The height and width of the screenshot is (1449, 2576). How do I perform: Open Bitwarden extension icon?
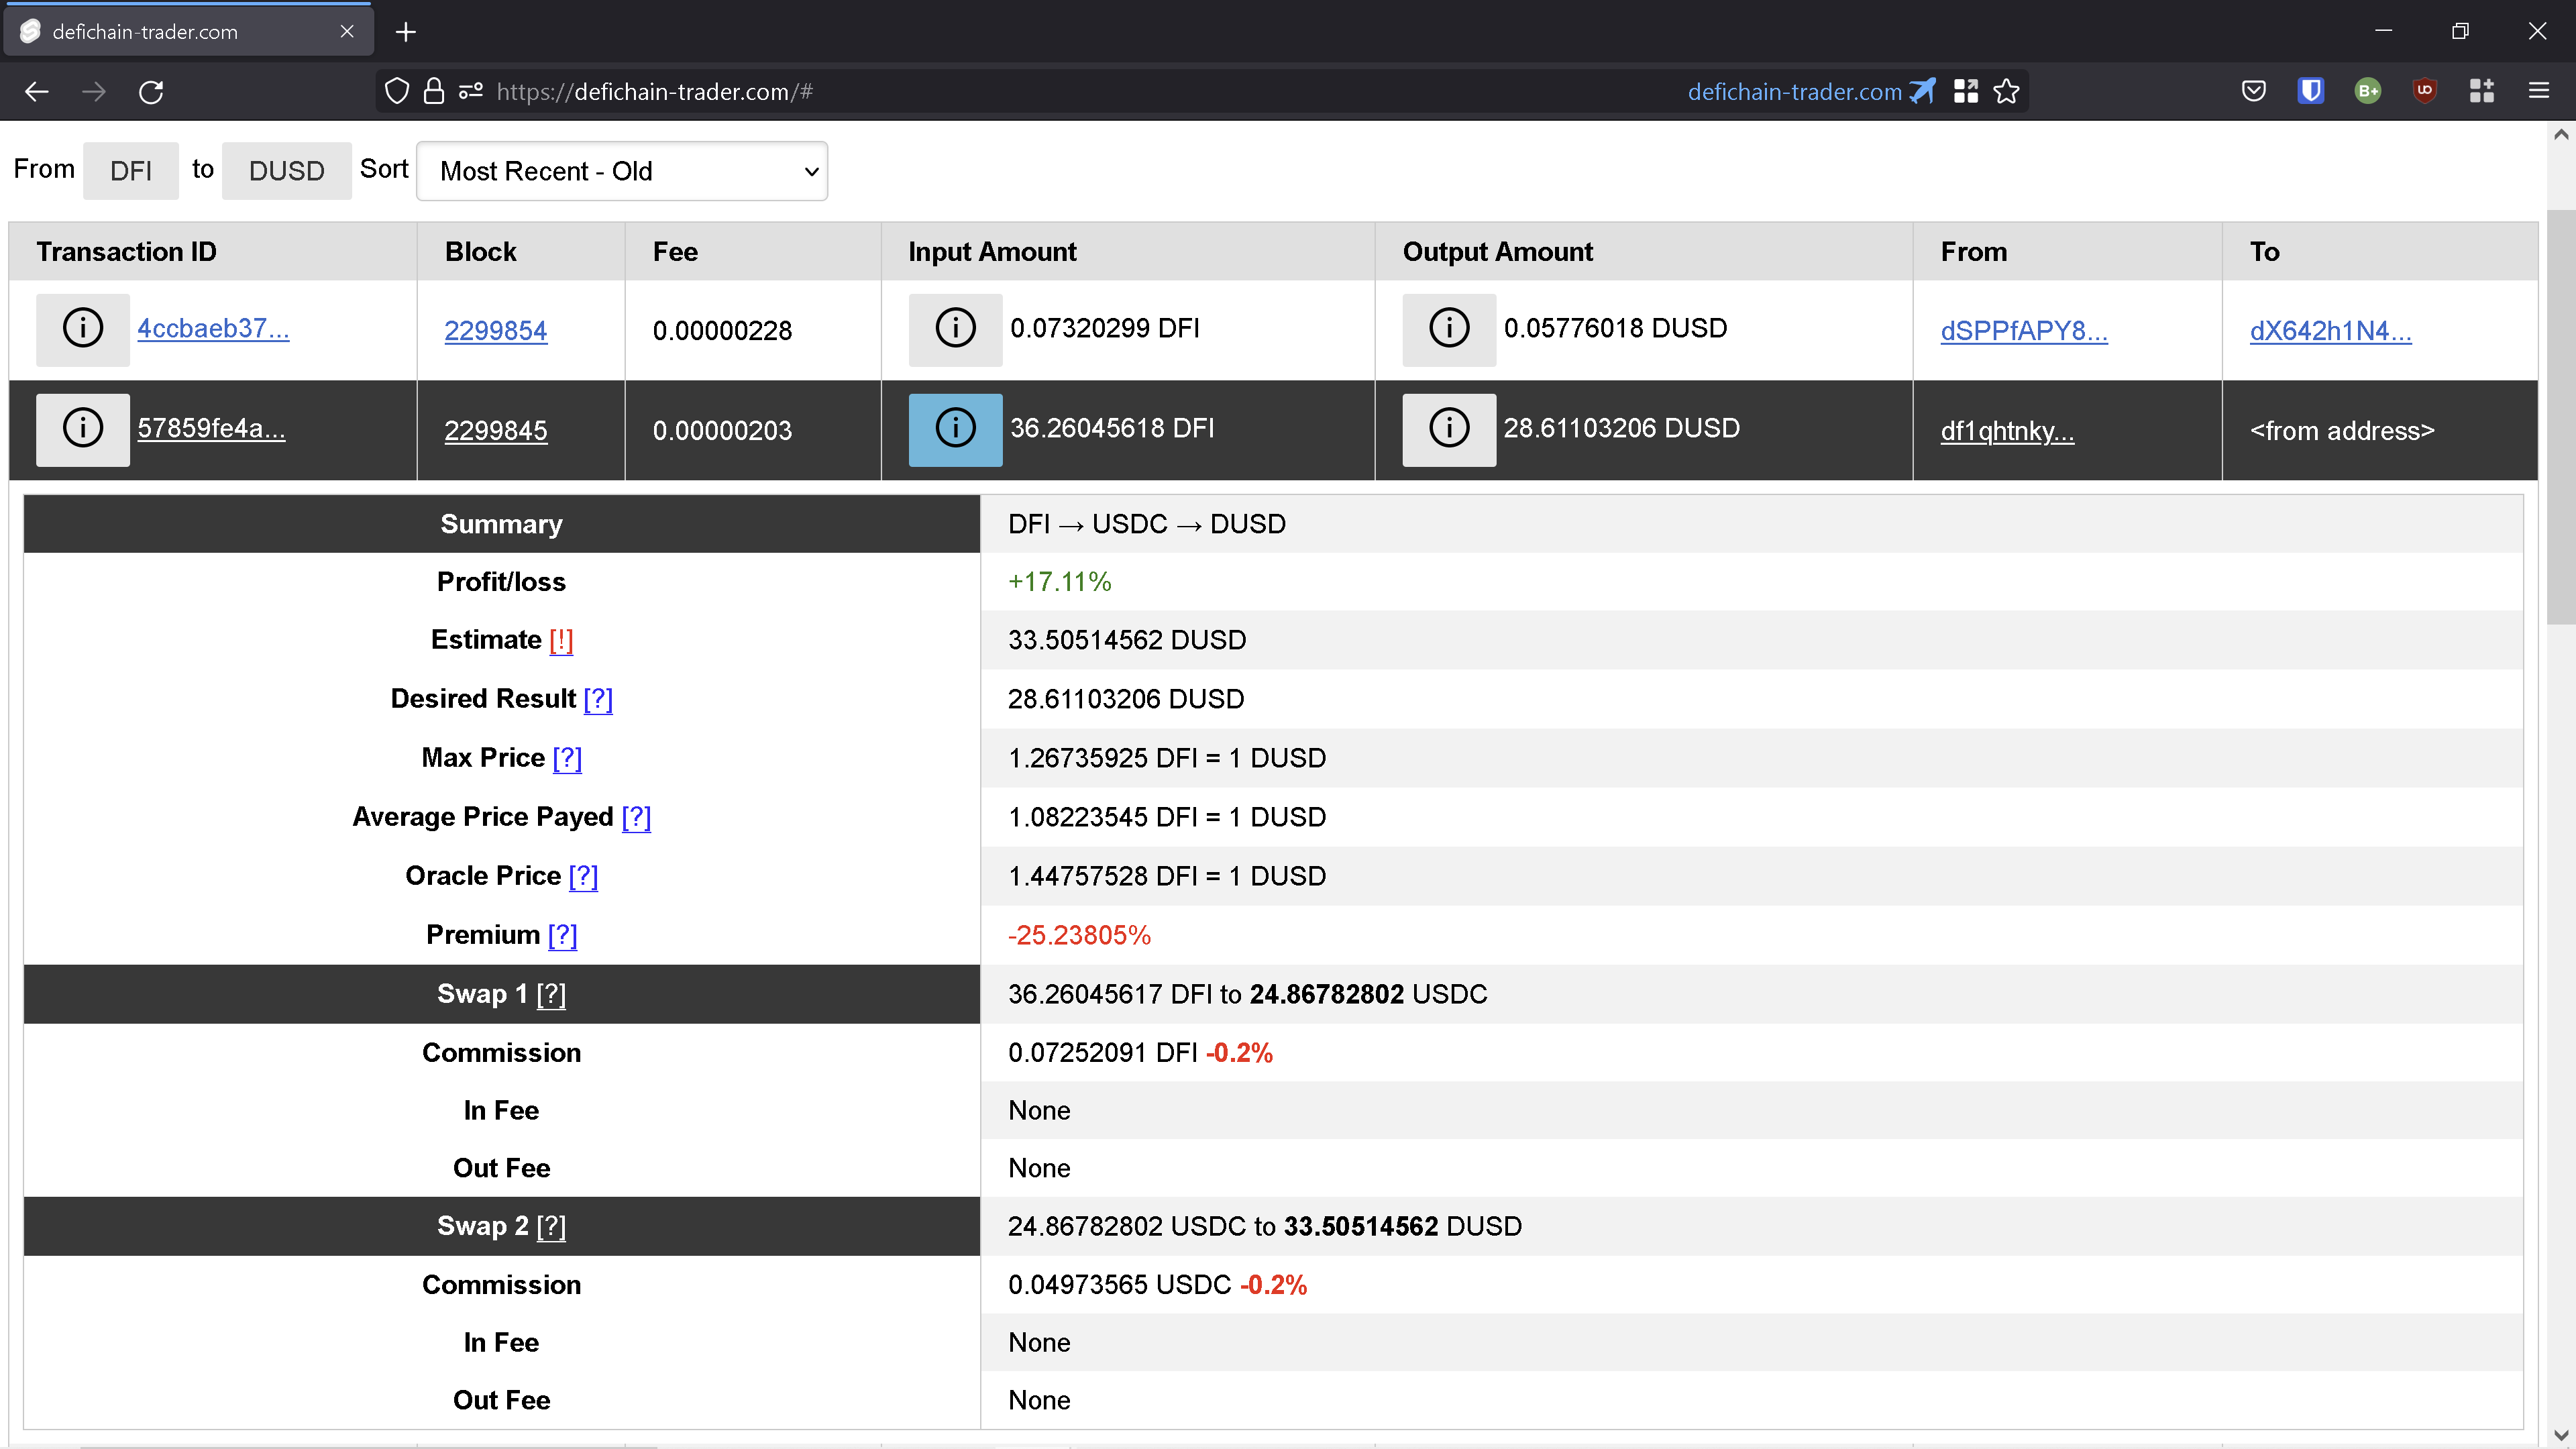(2310, 92)
